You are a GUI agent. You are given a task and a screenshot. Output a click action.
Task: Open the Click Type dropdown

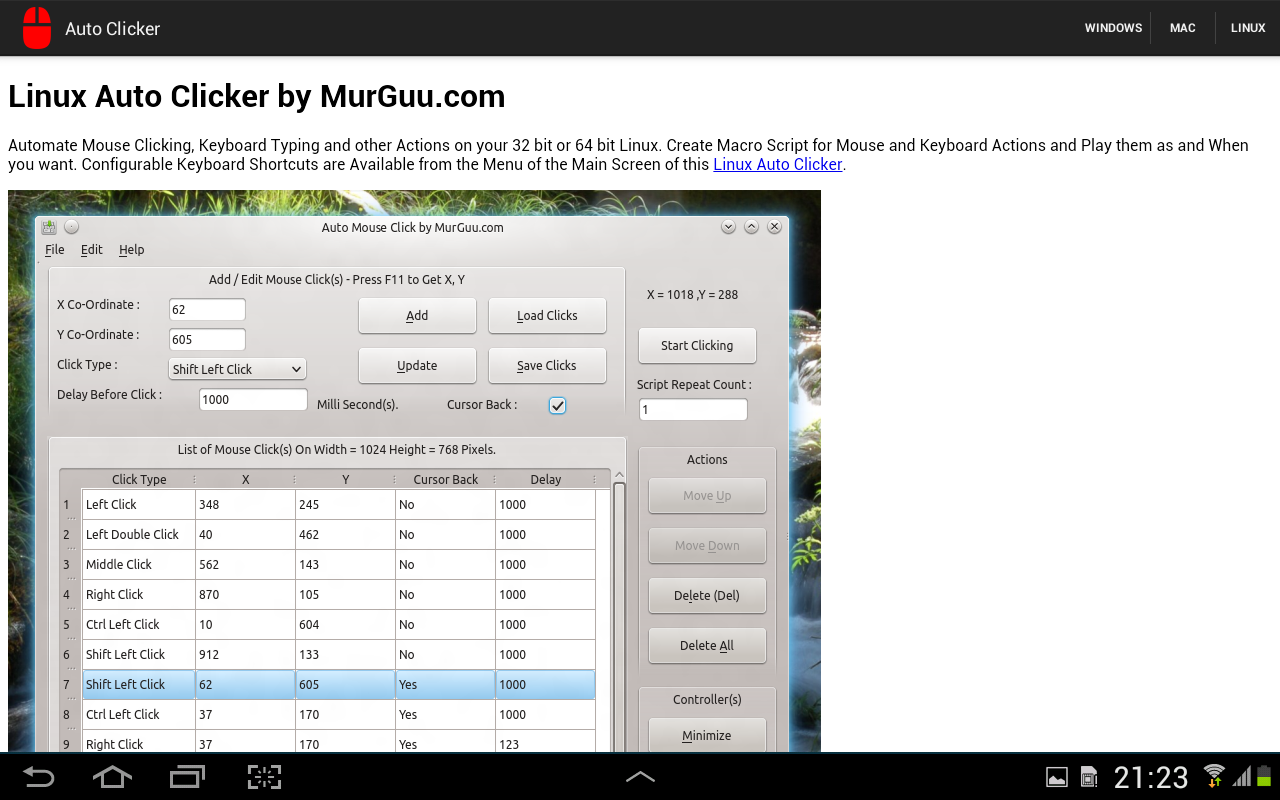[x=237, y=368]
